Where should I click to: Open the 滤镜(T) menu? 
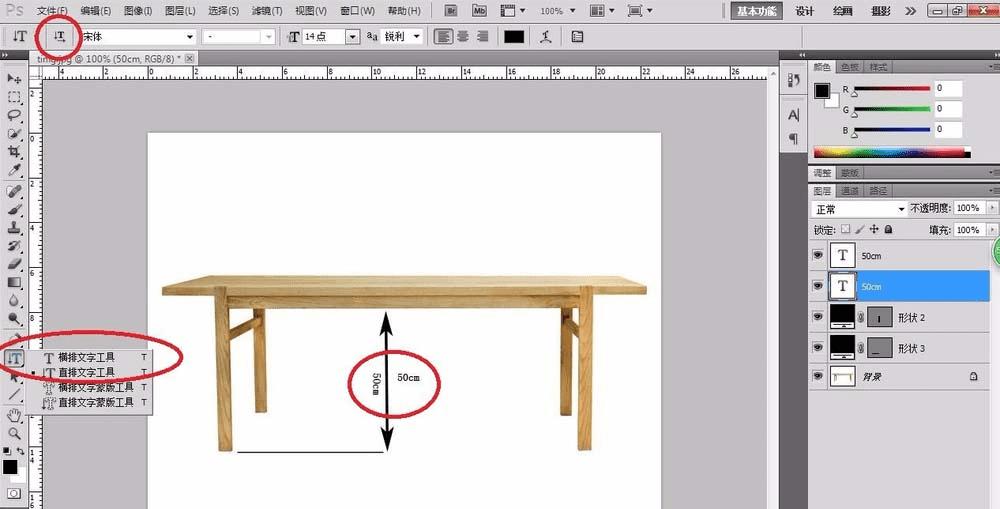coord(267,11)
